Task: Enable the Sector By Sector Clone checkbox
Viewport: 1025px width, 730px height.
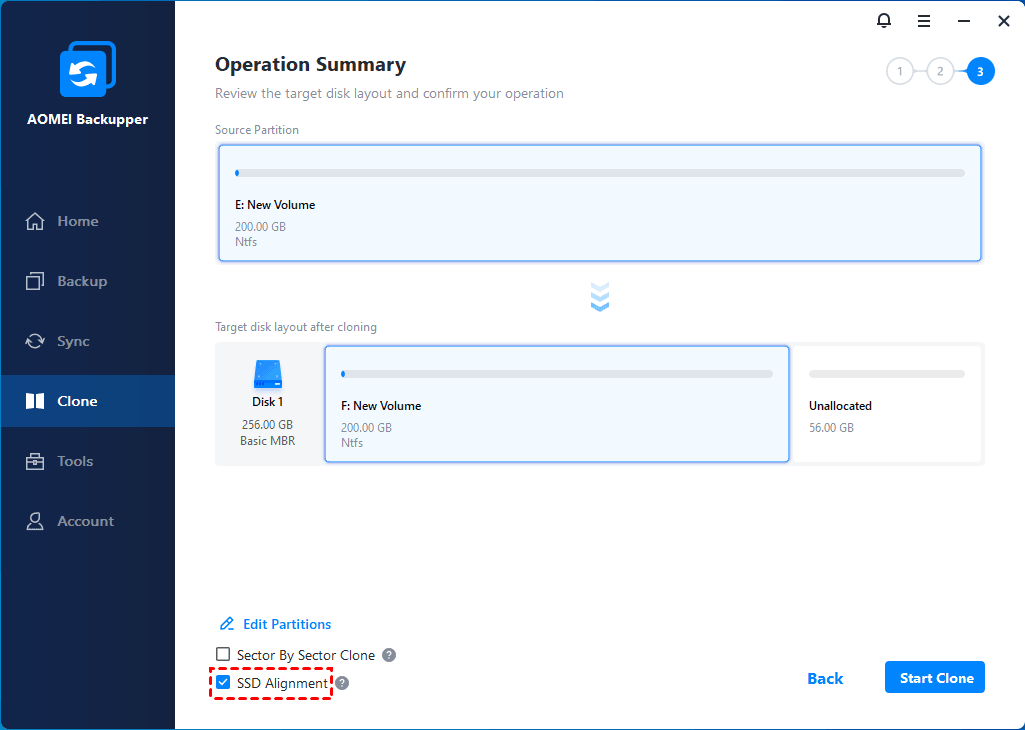Action: point(223,655)
